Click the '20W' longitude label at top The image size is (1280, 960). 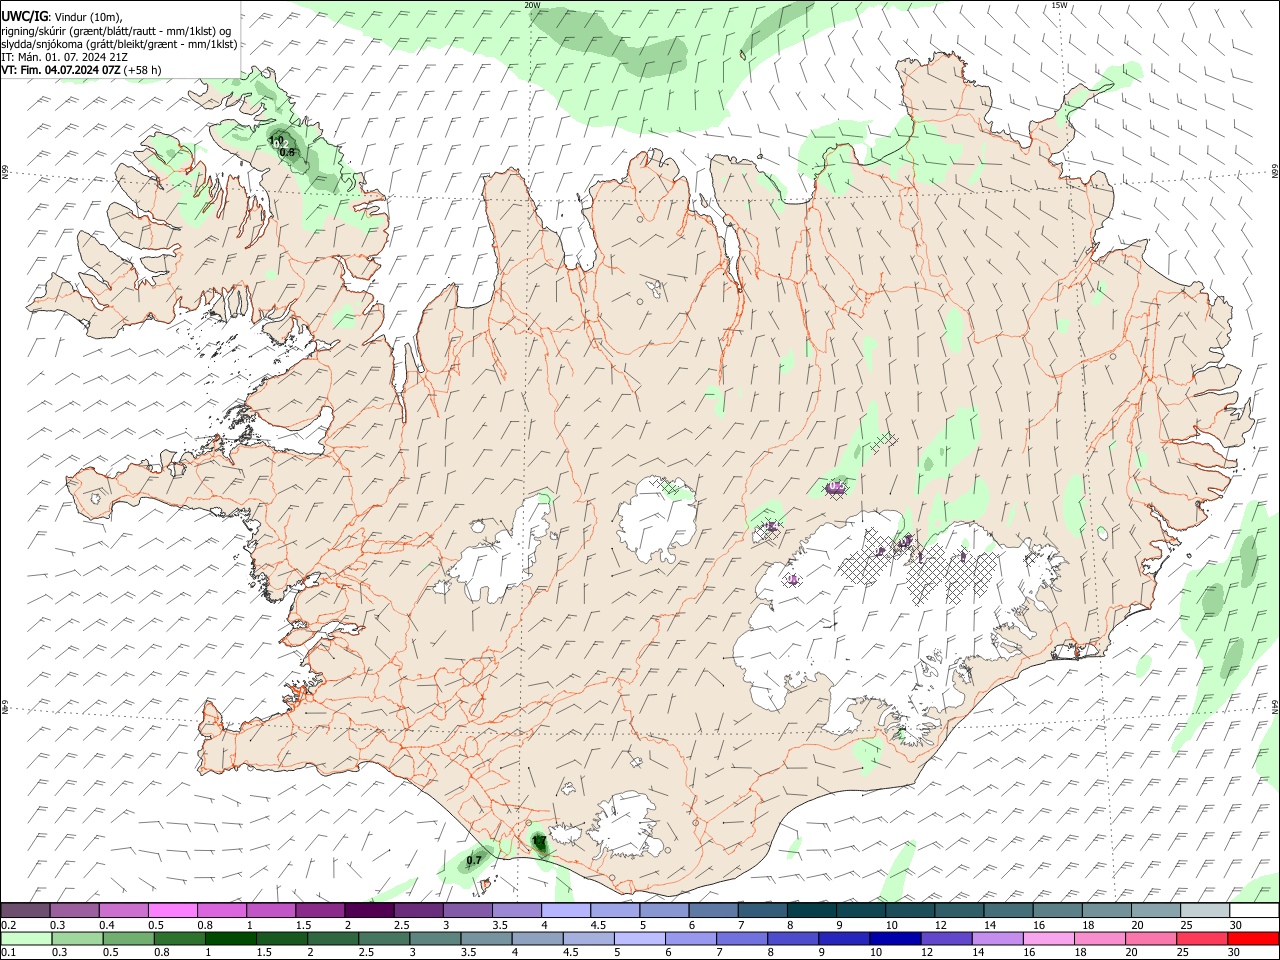[x=533, y=5]
